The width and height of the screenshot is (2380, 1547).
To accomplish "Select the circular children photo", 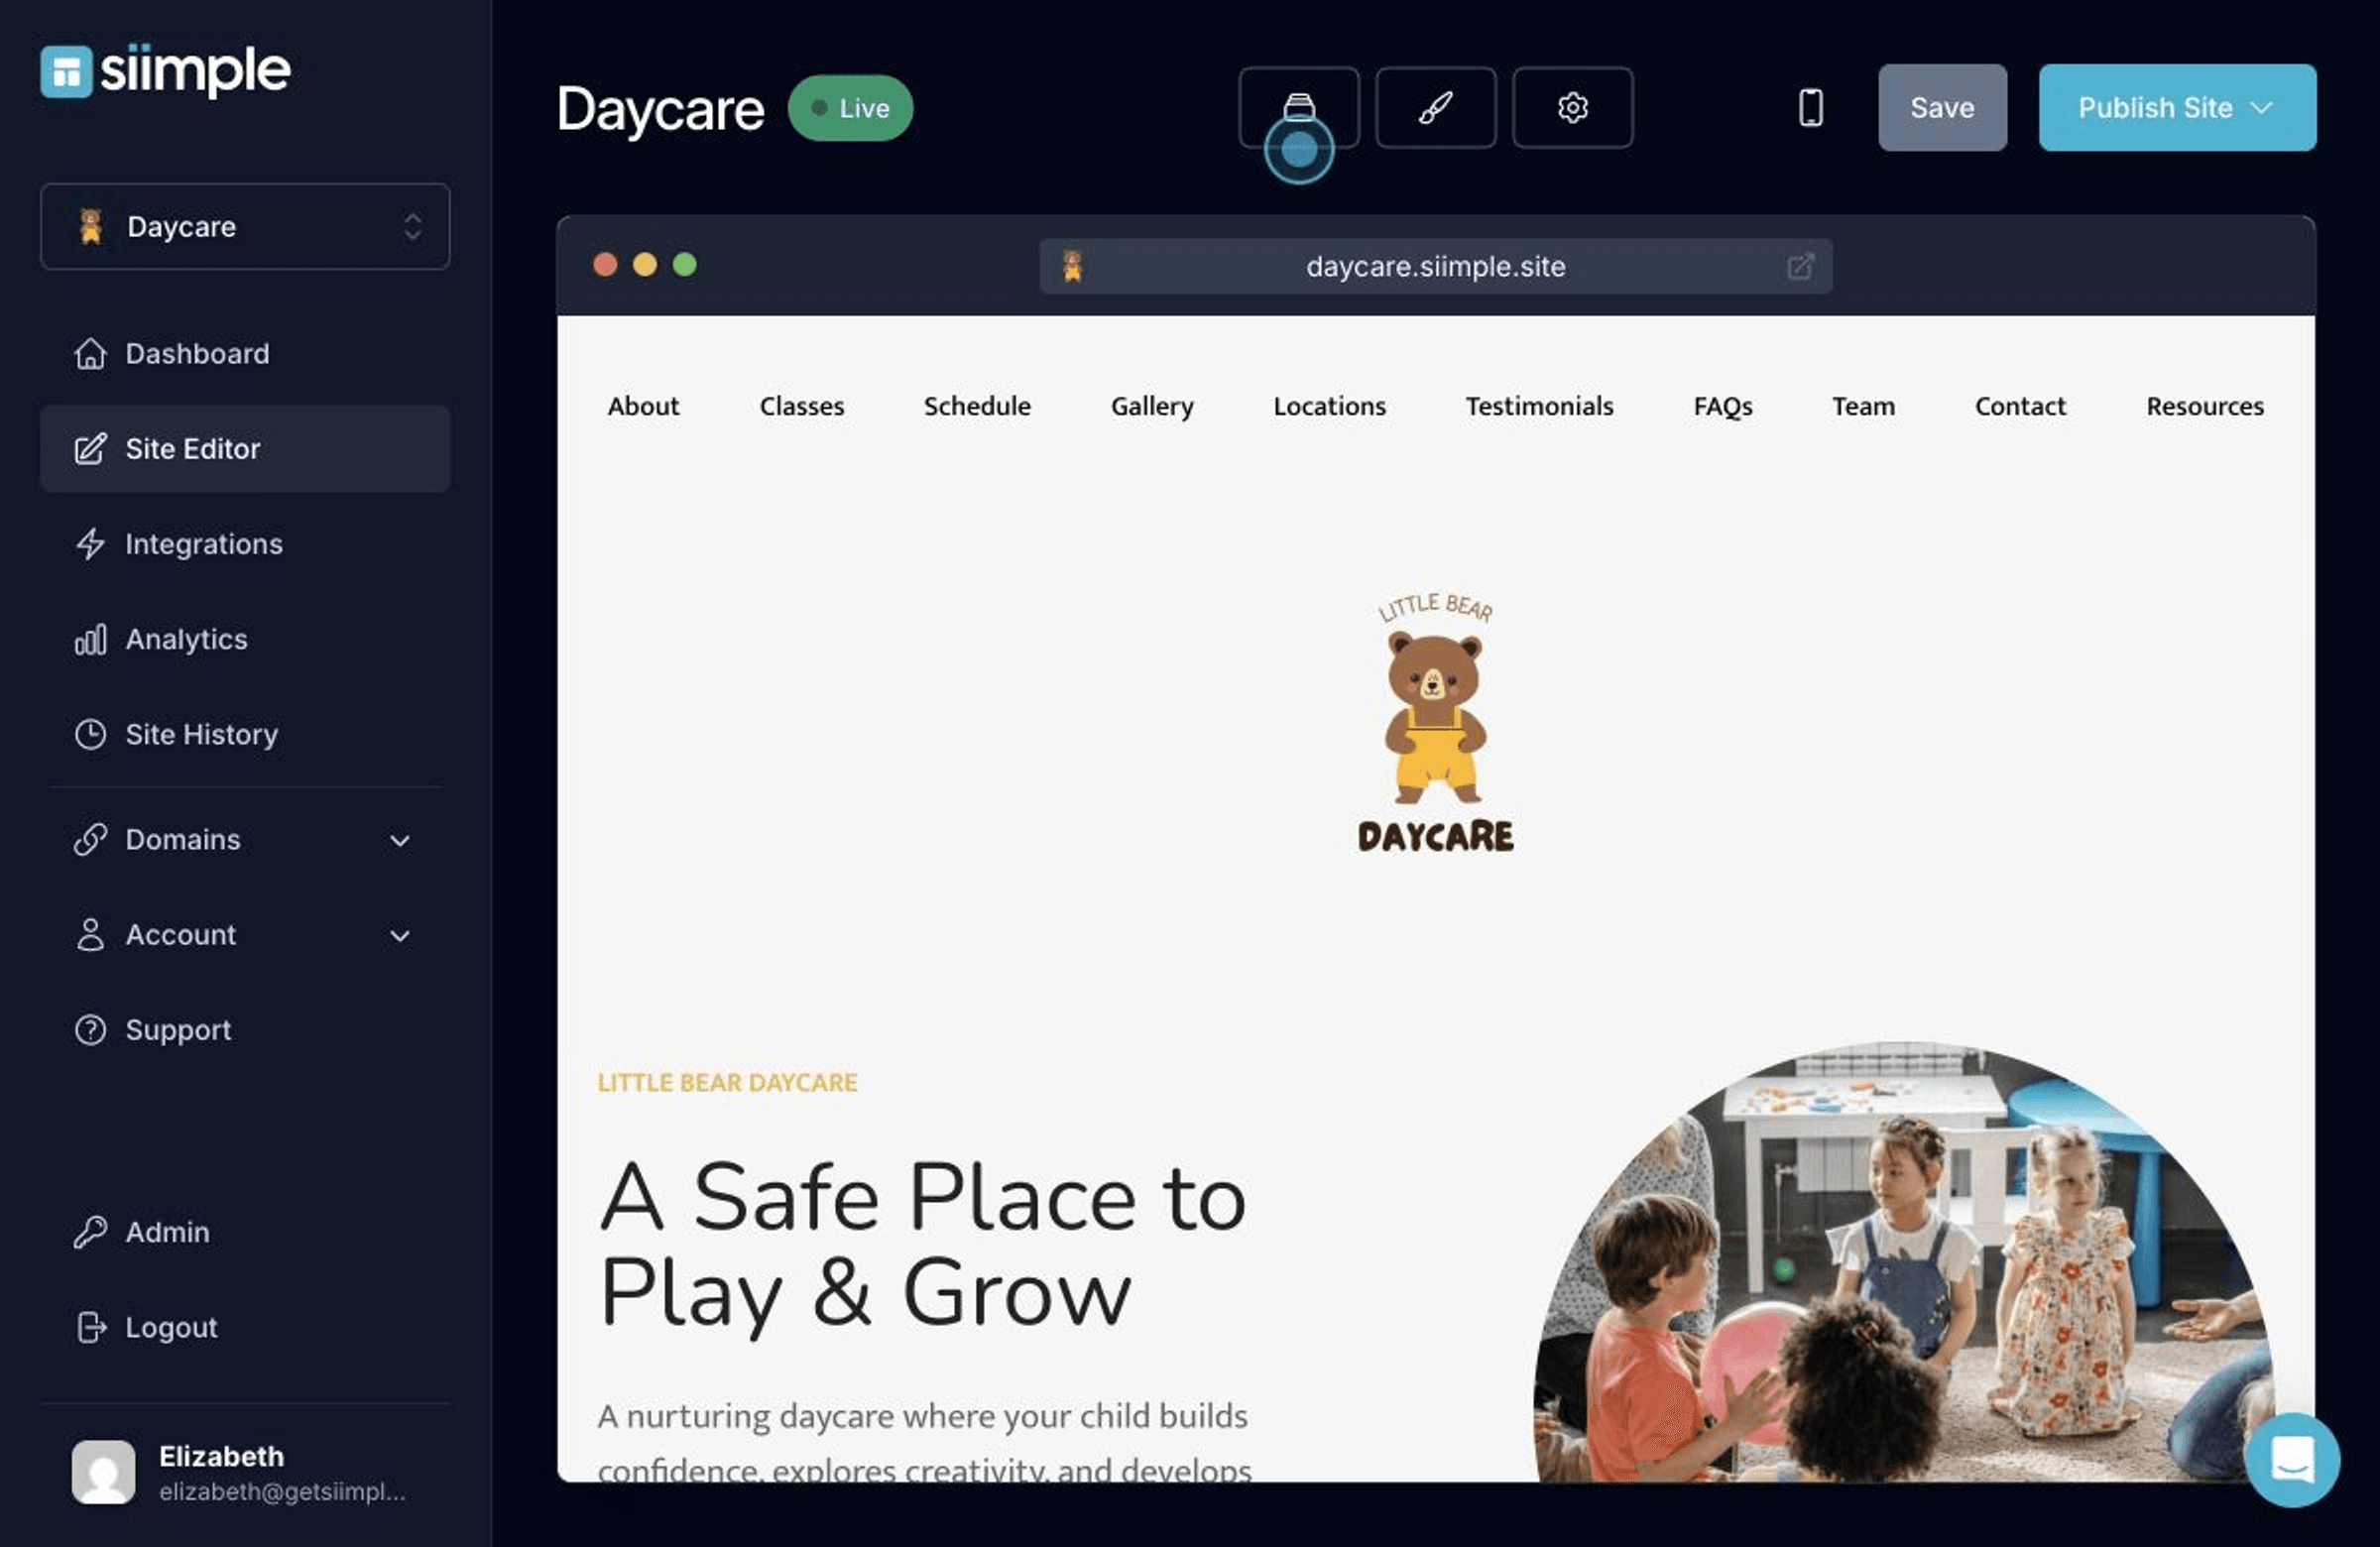I will pos(1905,1262).
